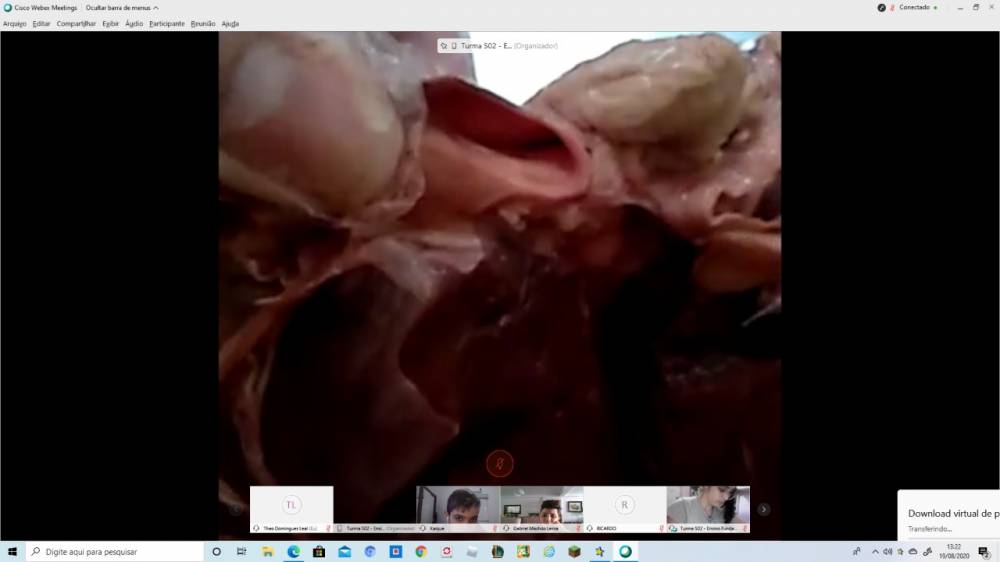Open the Compartilhar menu

click(x=76, y=23)
